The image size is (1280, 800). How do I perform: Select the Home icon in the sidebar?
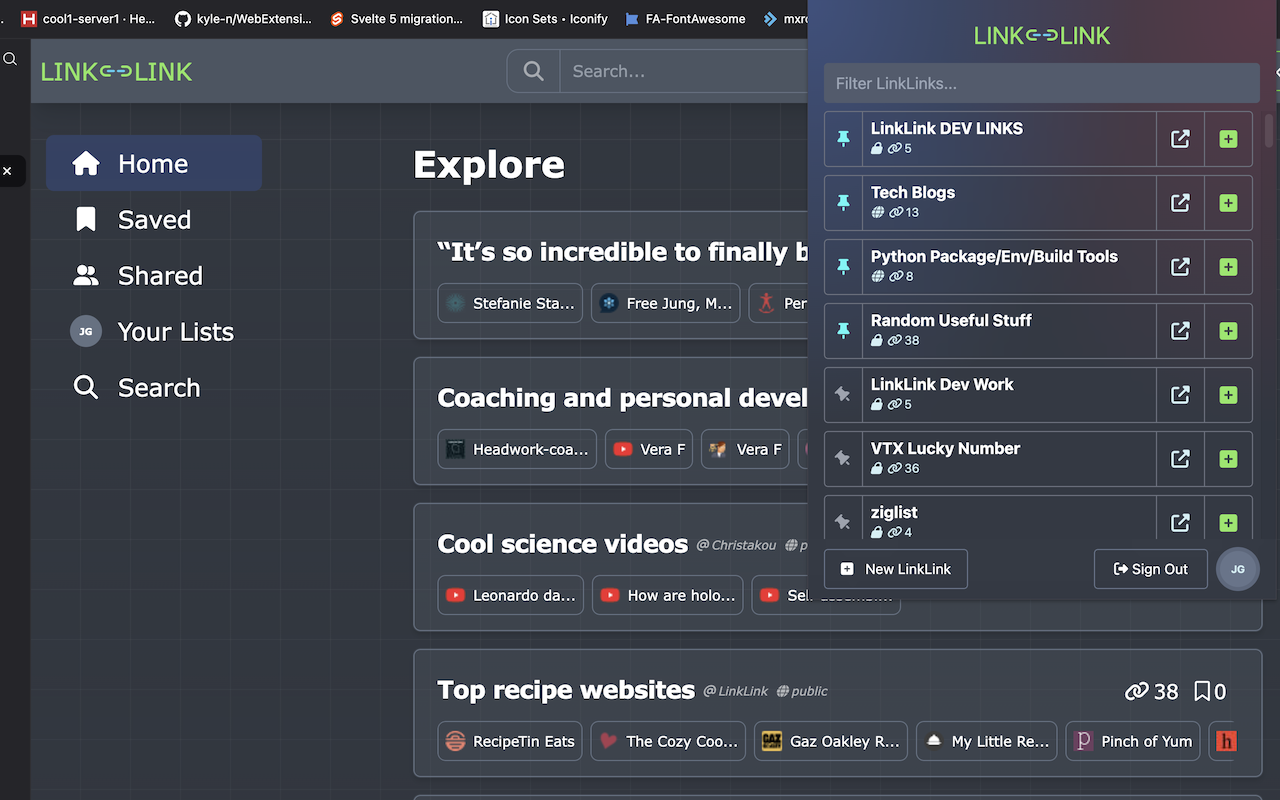[86, 163]
